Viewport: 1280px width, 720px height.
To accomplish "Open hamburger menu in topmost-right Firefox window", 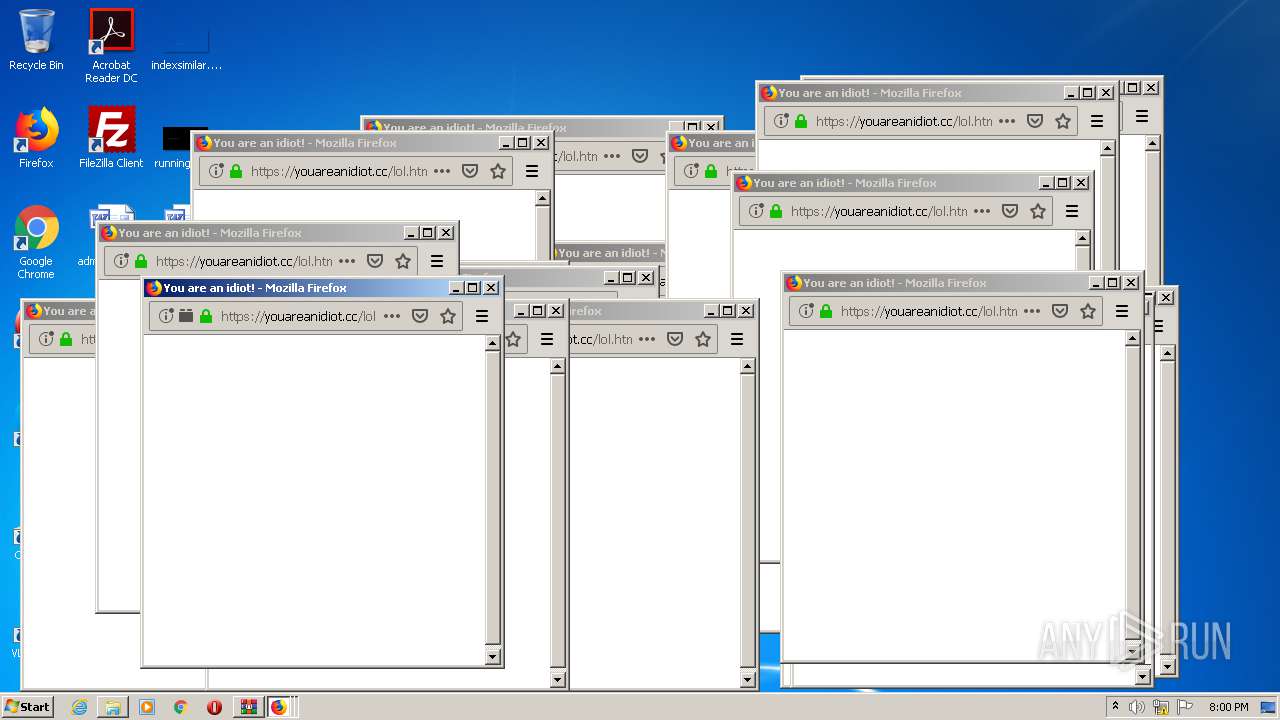I will (1097, 121).
